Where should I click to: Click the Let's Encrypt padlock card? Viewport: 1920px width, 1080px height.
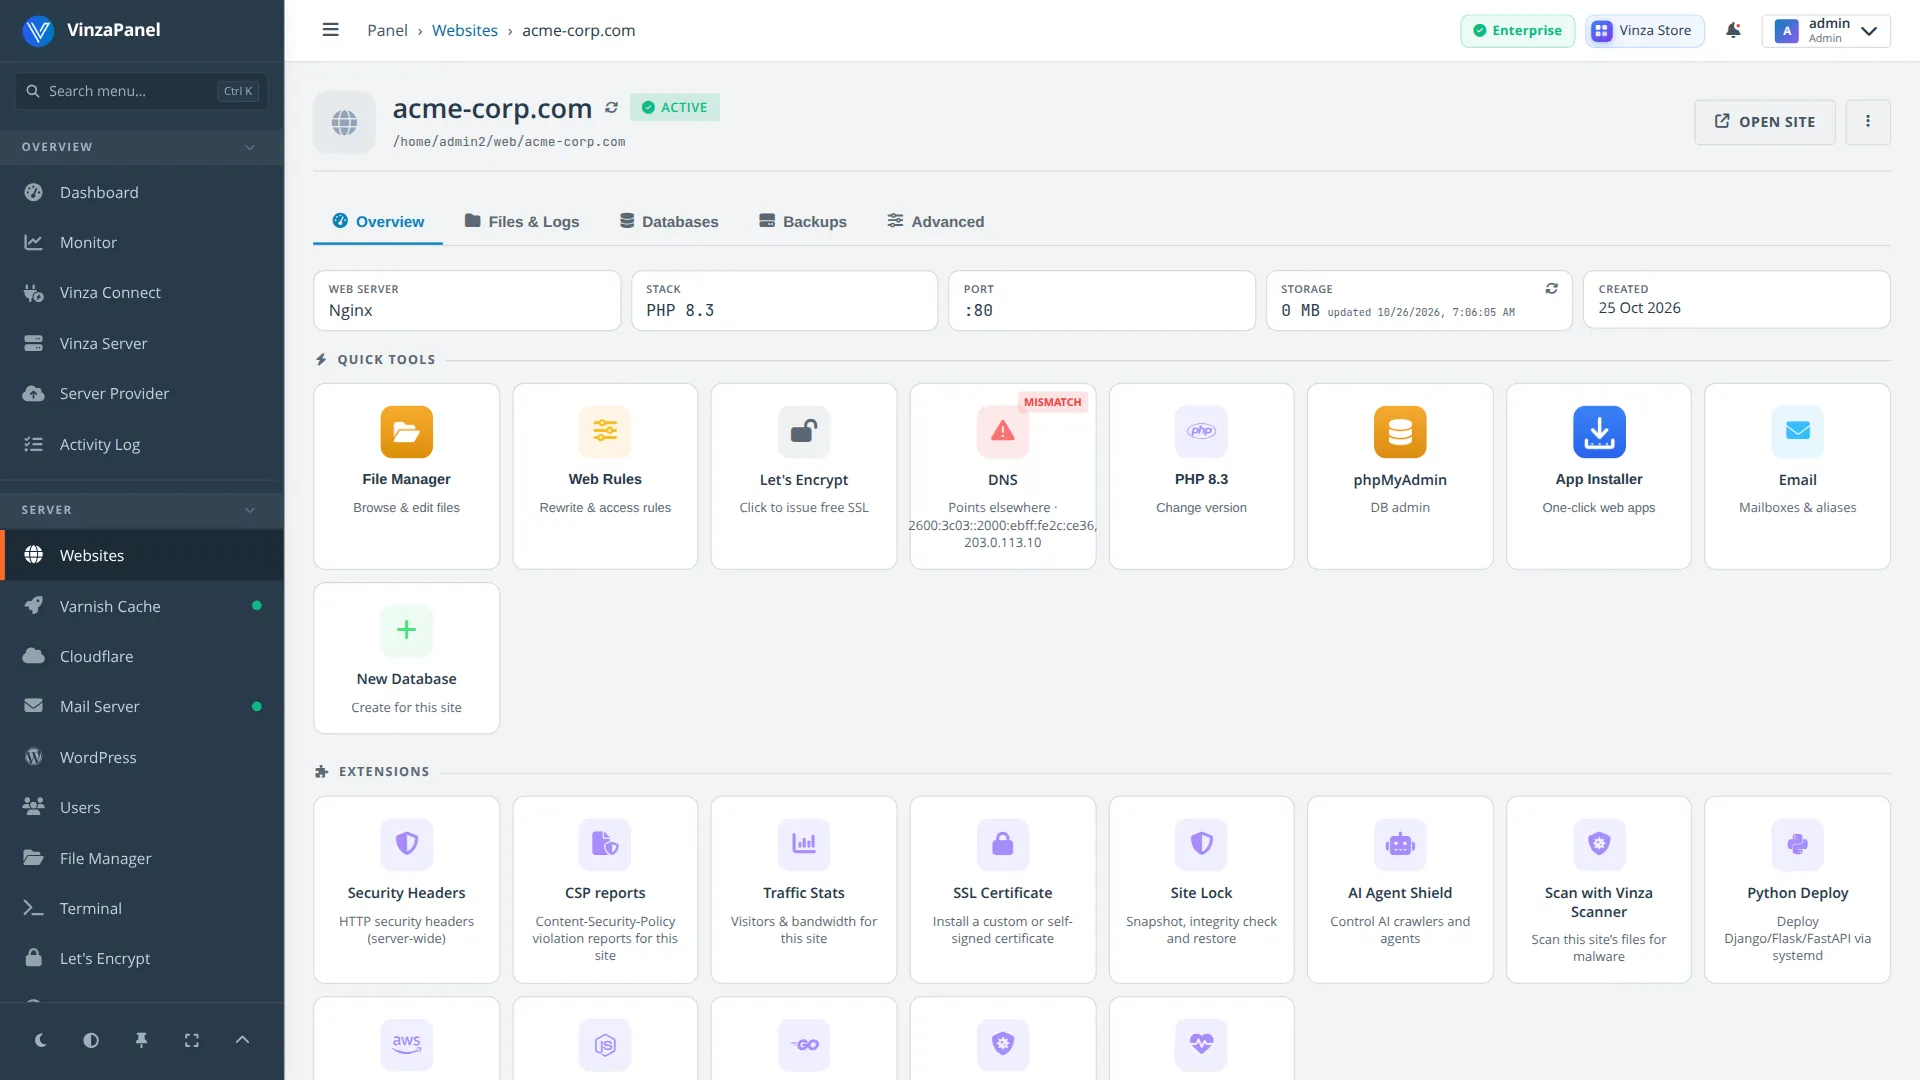coord(804,476)
